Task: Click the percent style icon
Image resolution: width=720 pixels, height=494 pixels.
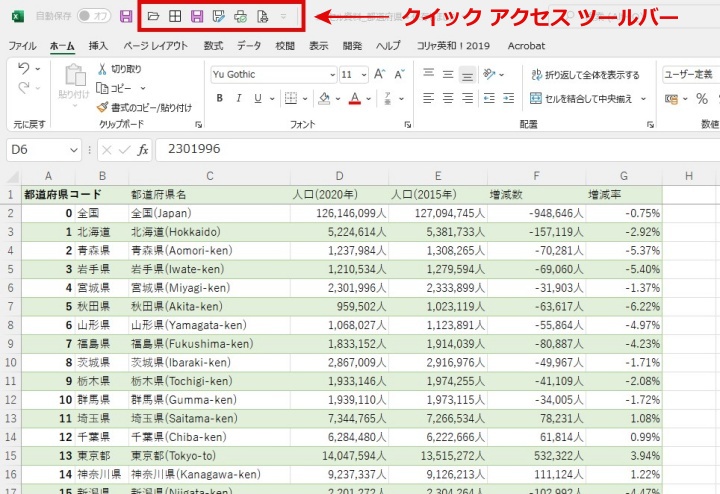Action: coord(702,98)
